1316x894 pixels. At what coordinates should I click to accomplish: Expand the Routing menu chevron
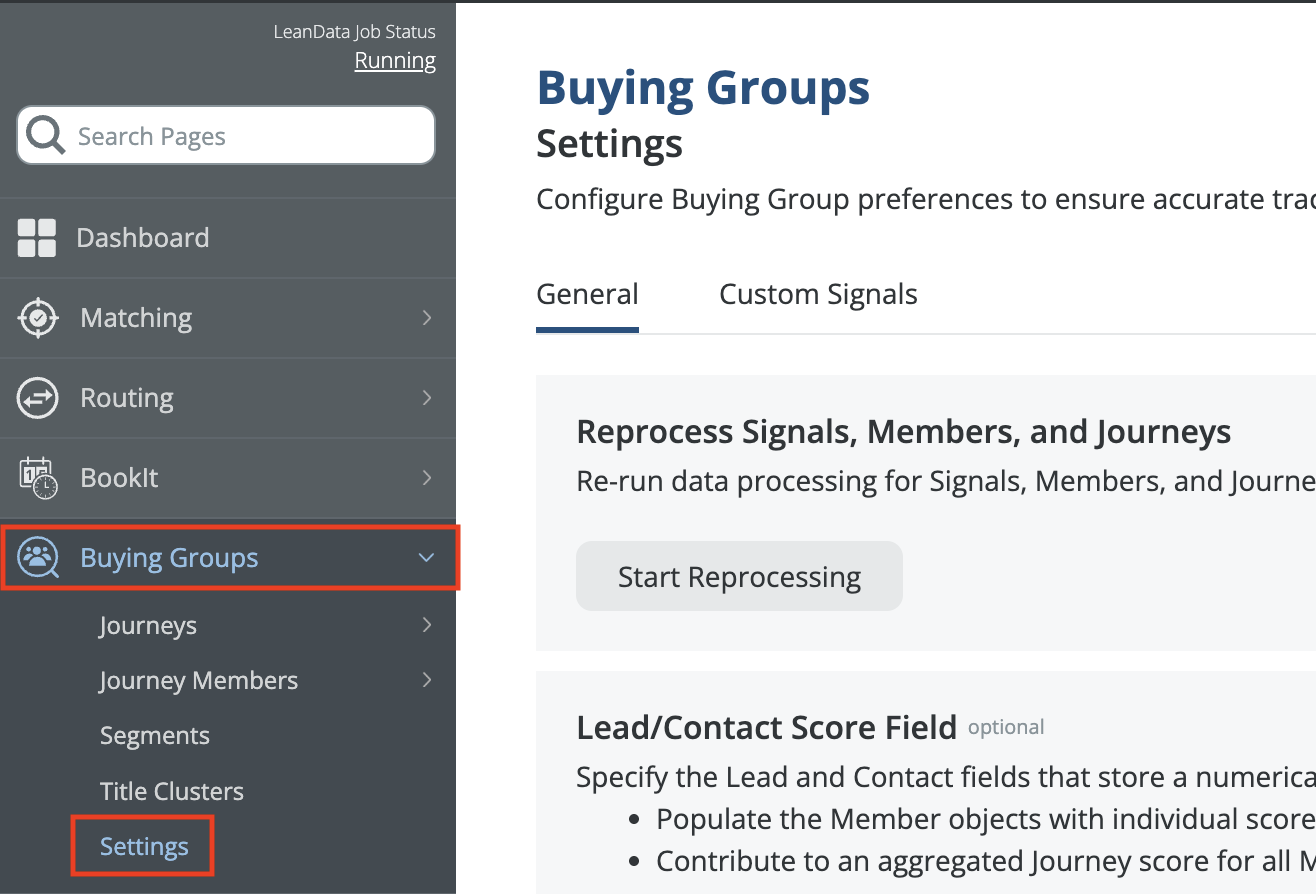tap(427, 398)
